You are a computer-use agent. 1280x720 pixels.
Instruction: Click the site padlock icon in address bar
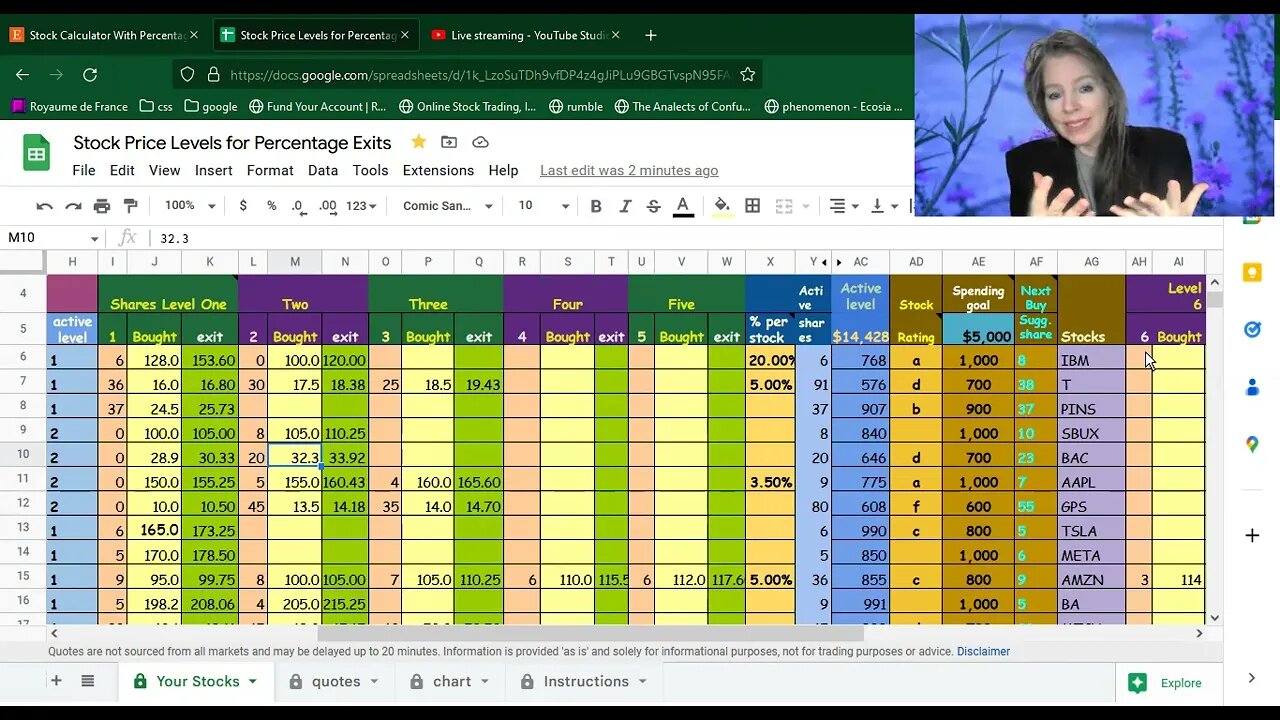coord(212,75)
